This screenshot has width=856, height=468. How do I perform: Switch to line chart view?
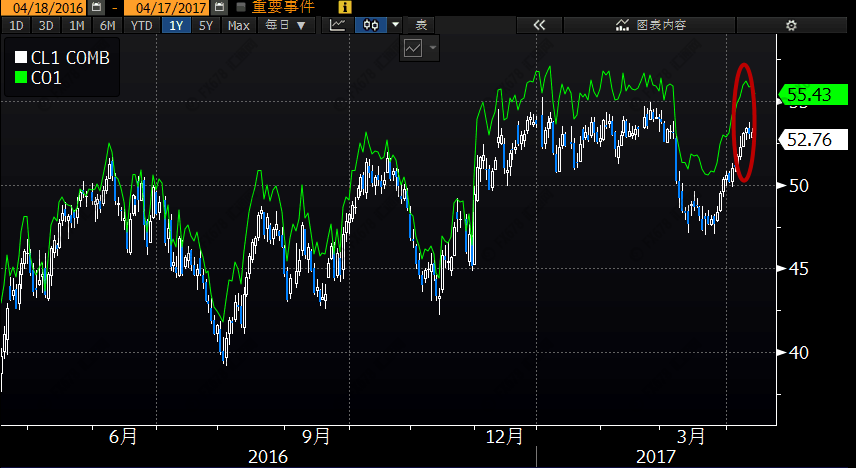[x=339, y=25]
